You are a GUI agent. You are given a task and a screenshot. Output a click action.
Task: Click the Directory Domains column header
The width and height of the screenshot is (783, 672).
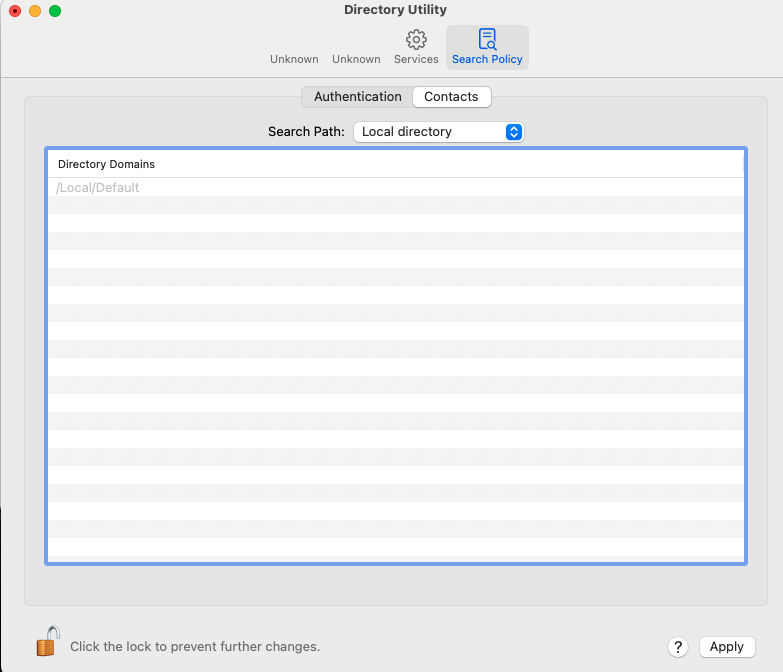(395, 164)
